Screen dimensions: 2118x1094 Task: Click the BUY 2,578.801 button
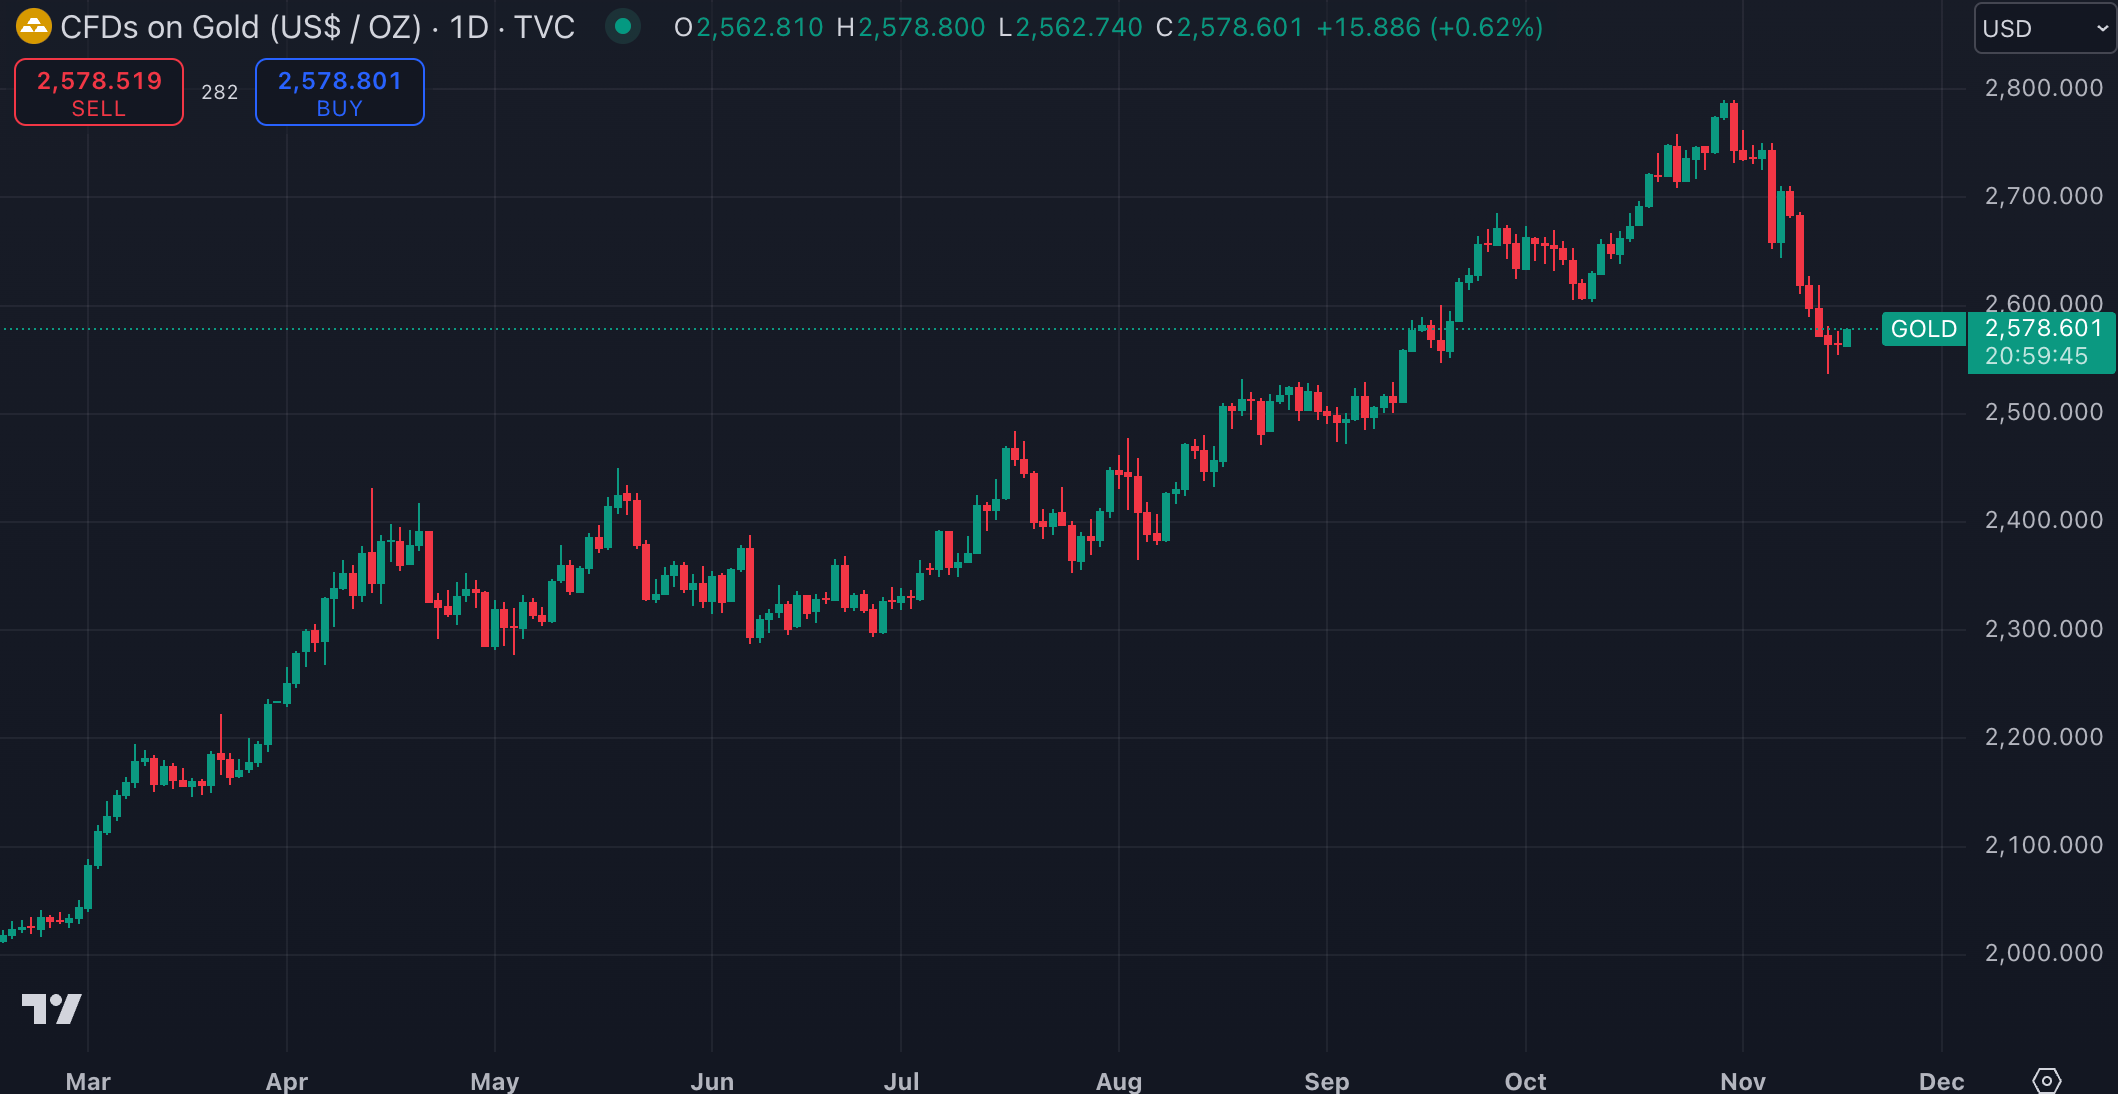point(340,93)
